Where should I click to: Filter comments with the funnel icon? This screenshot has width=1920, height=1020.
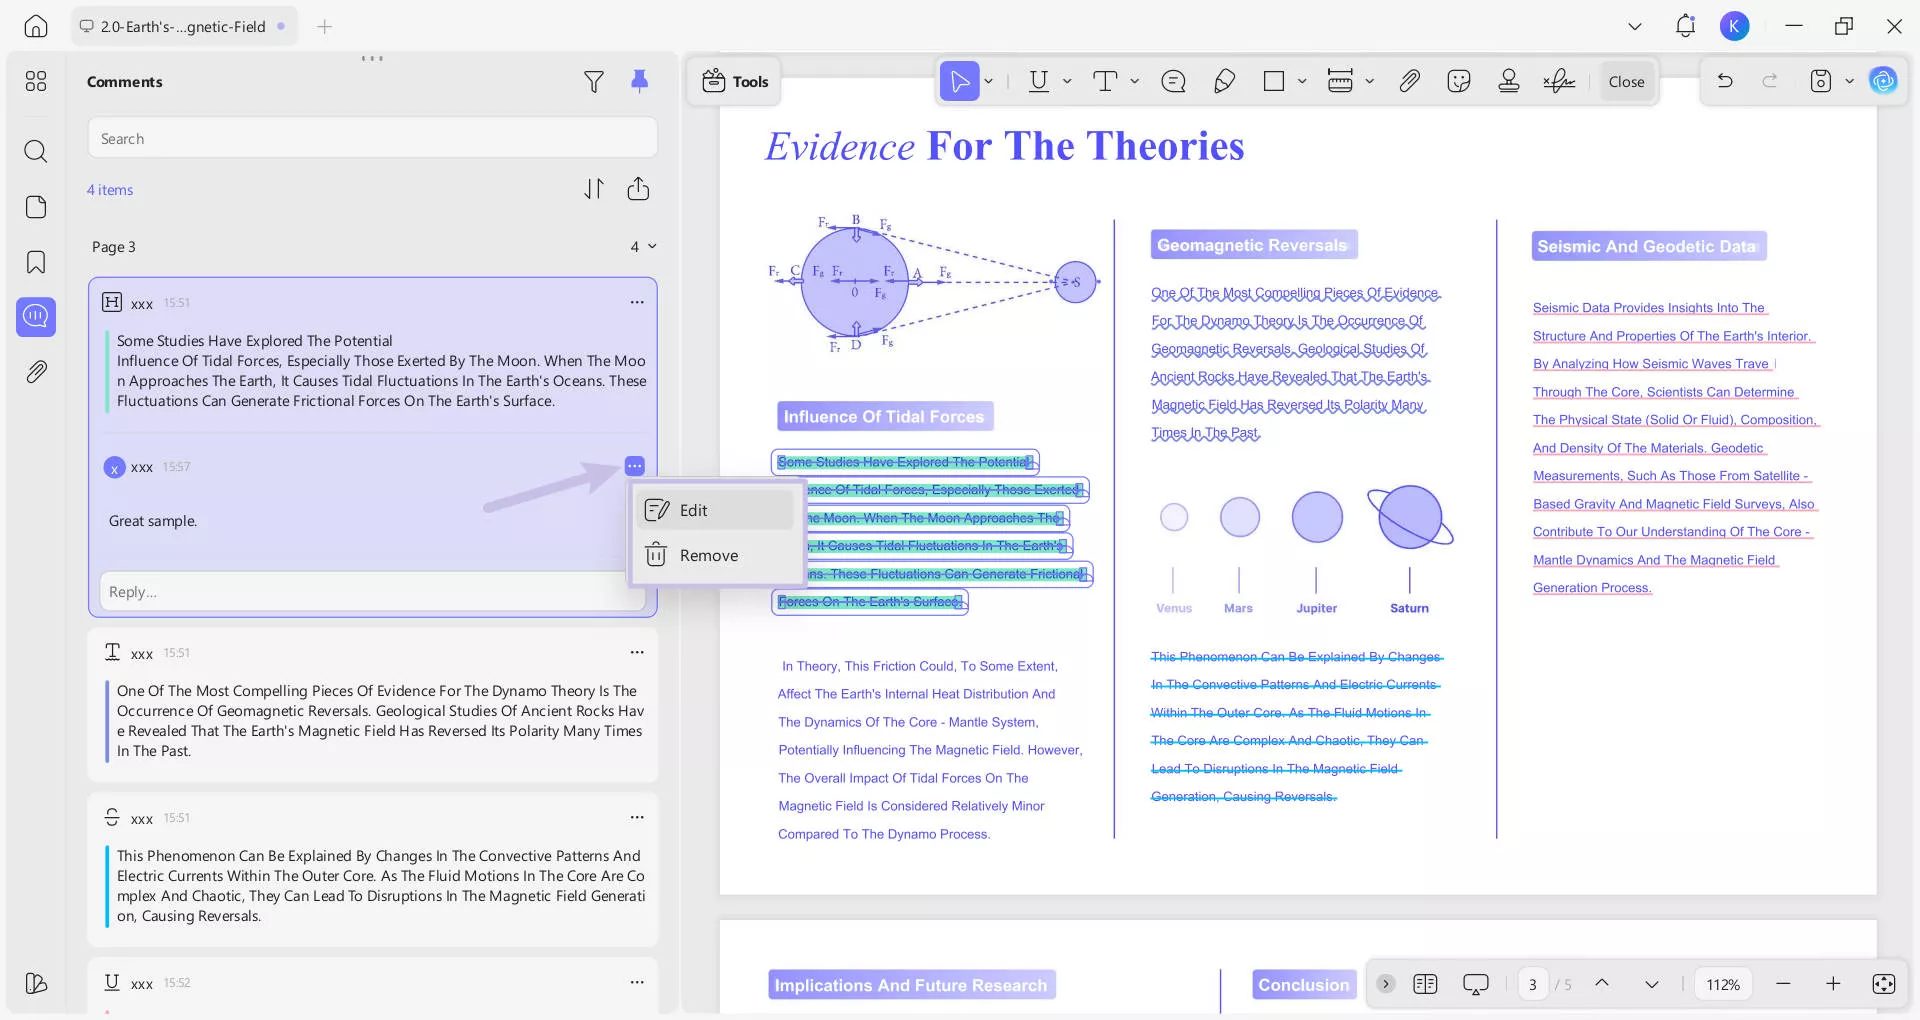pos(594,82)
